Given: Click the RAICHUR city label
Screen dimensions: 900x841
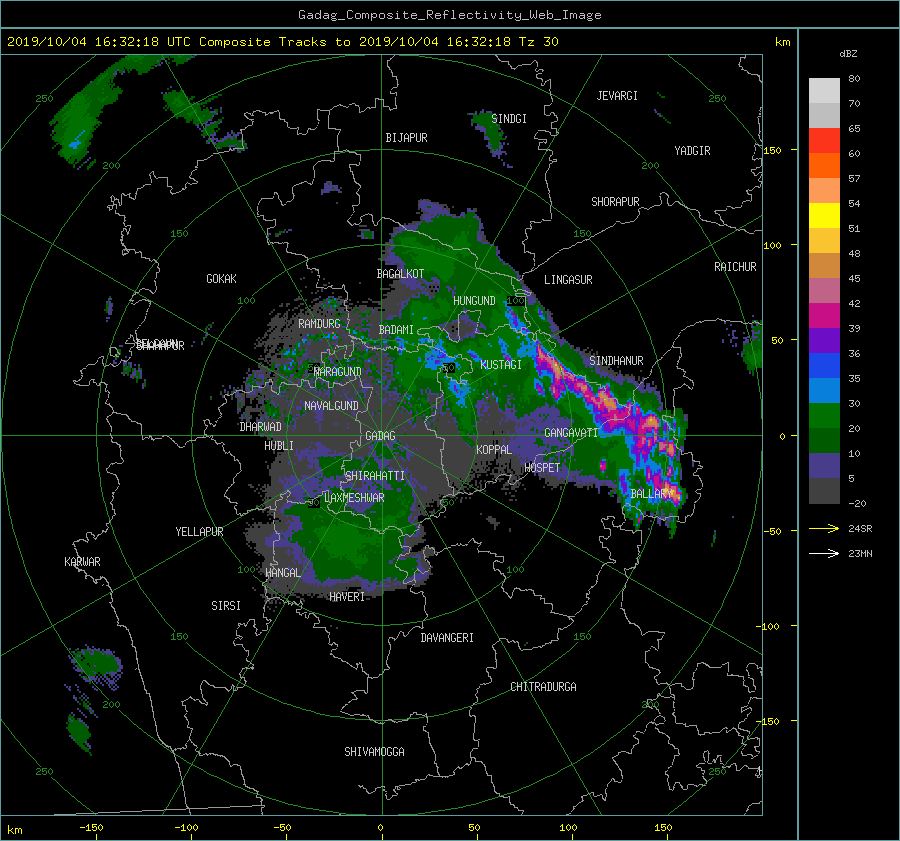Looking at the screenshot, I should 735,267.
